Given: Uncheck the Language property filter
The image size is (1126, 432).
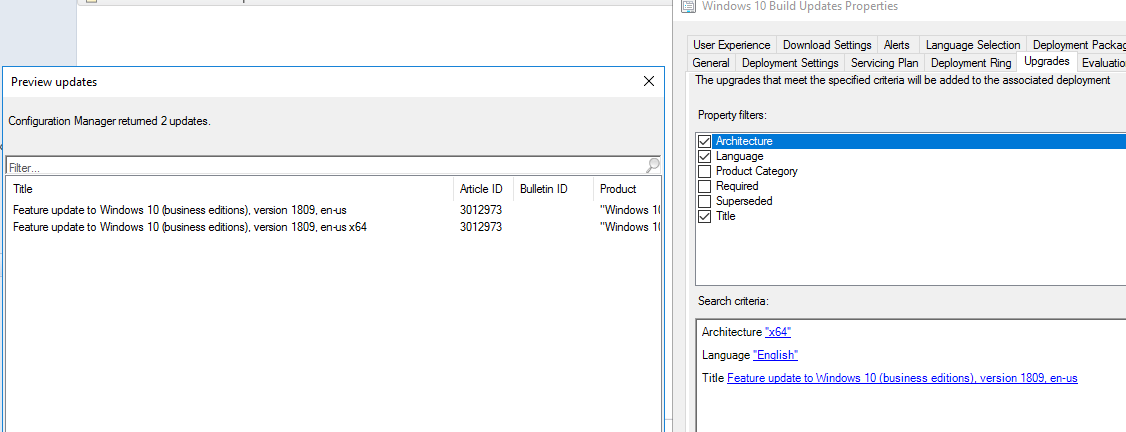Looking at the screenshot, I should 704,156.
